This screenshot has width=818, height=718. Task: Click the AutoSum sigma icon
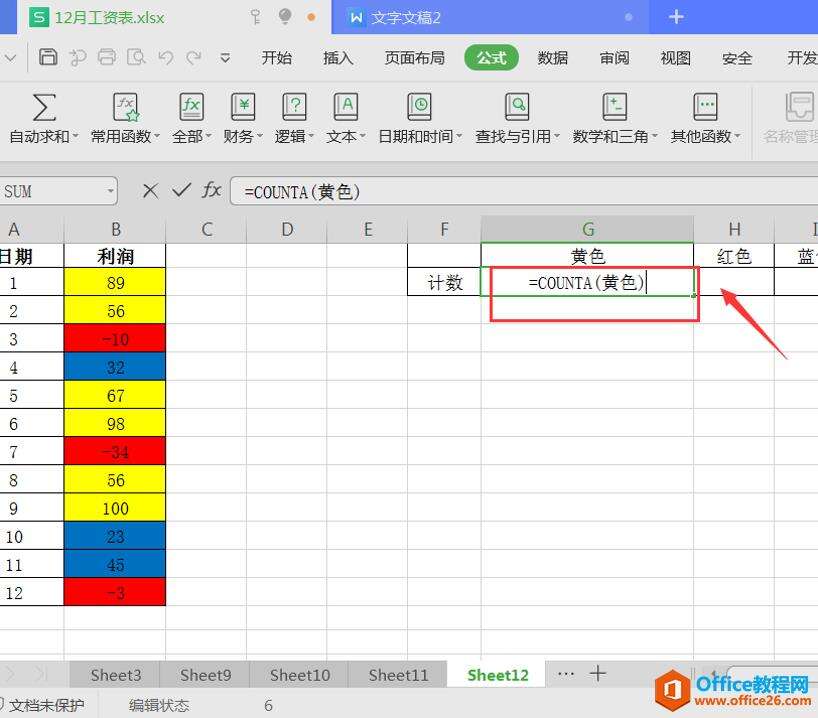pos(44,107)
